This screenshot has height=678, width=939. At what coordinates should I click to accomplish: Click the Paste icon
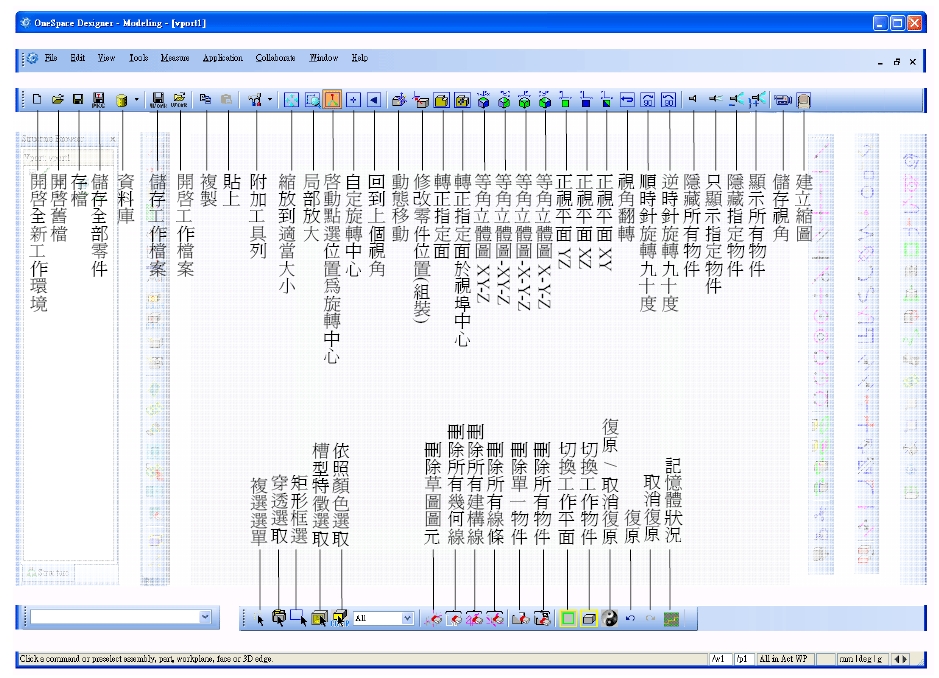(x=226, y=99)
